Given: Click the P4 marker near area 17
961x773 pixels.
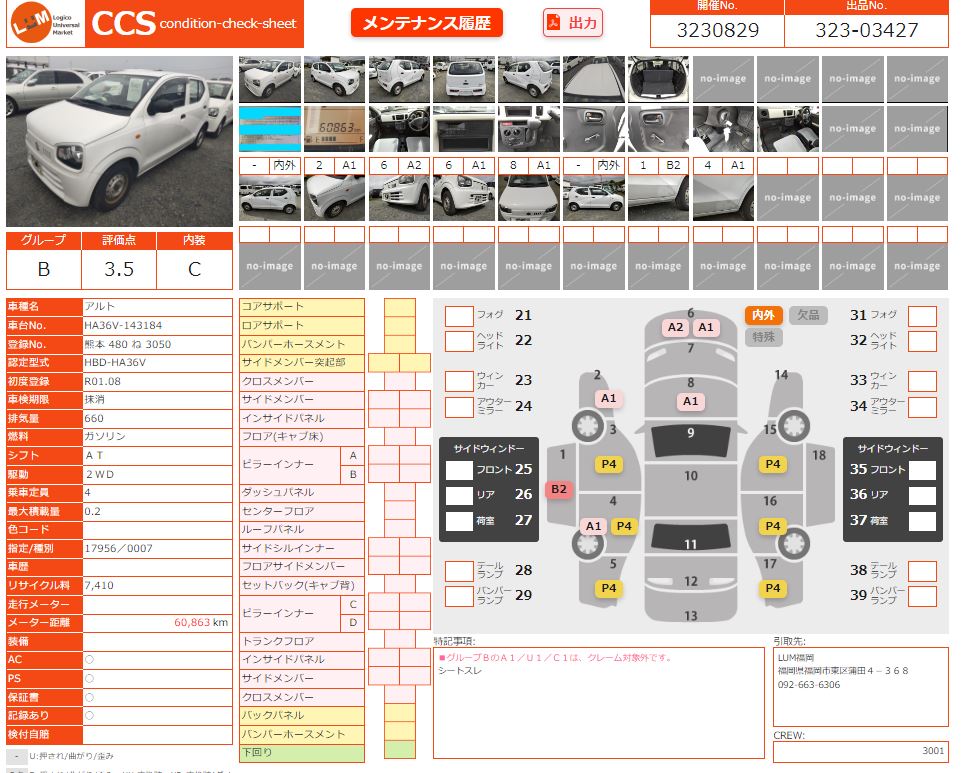Looking at the screenshot, I should (772, 588).
